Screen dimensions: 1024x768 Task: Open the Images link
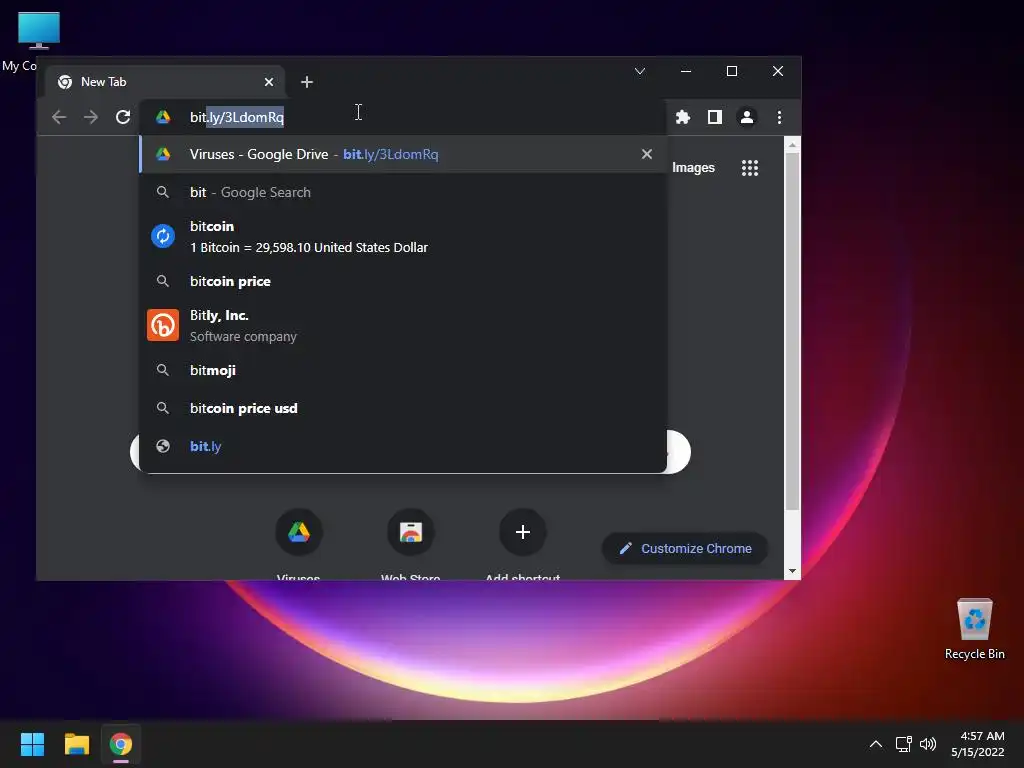(693, 168)
